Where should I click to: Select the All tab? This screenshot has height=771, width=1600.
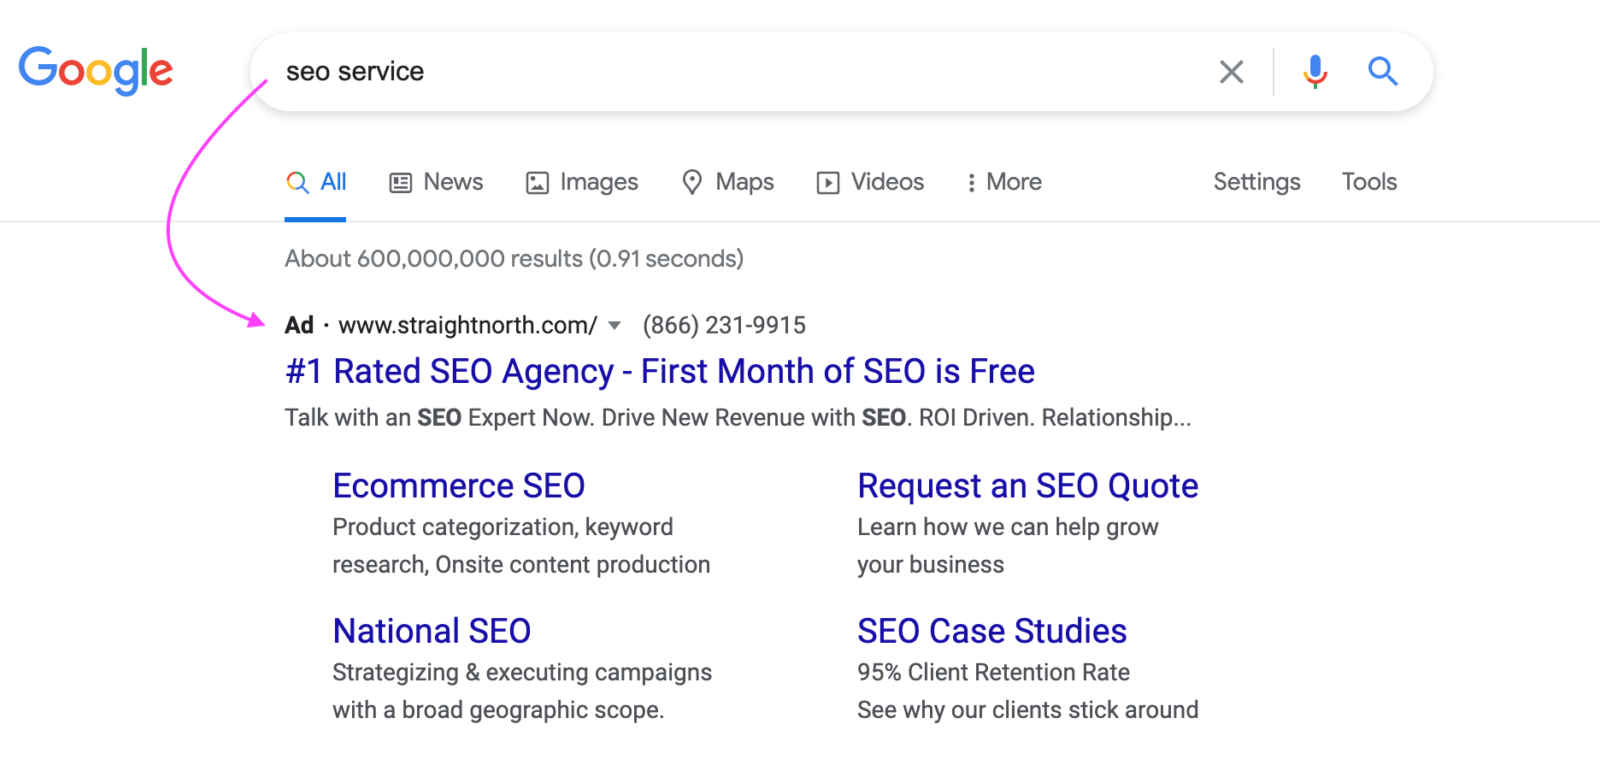tap(316, 182)
